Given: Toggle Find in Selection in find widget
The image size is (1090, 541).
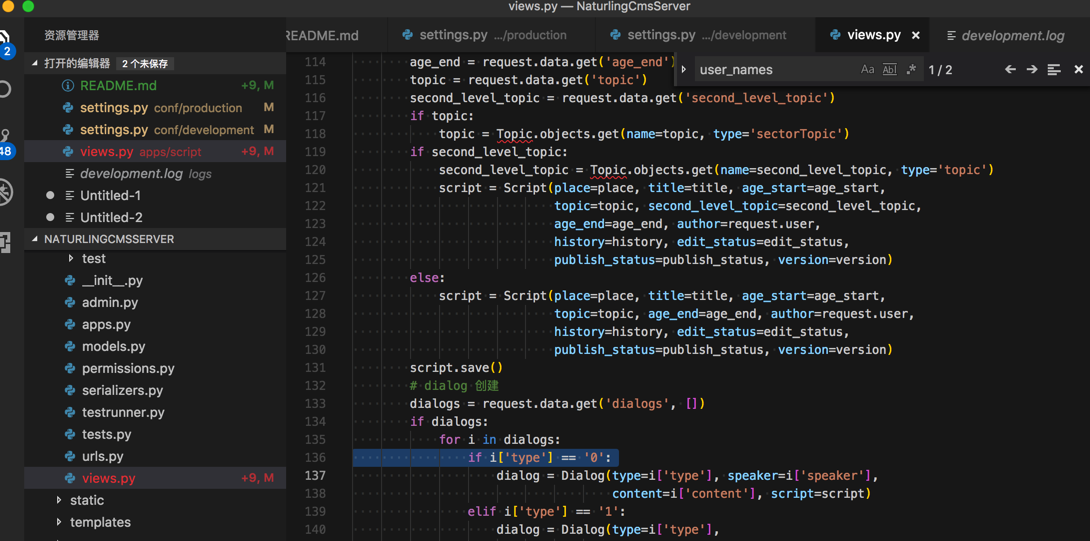Looking at the screenshot, I should click(1055, 70).
